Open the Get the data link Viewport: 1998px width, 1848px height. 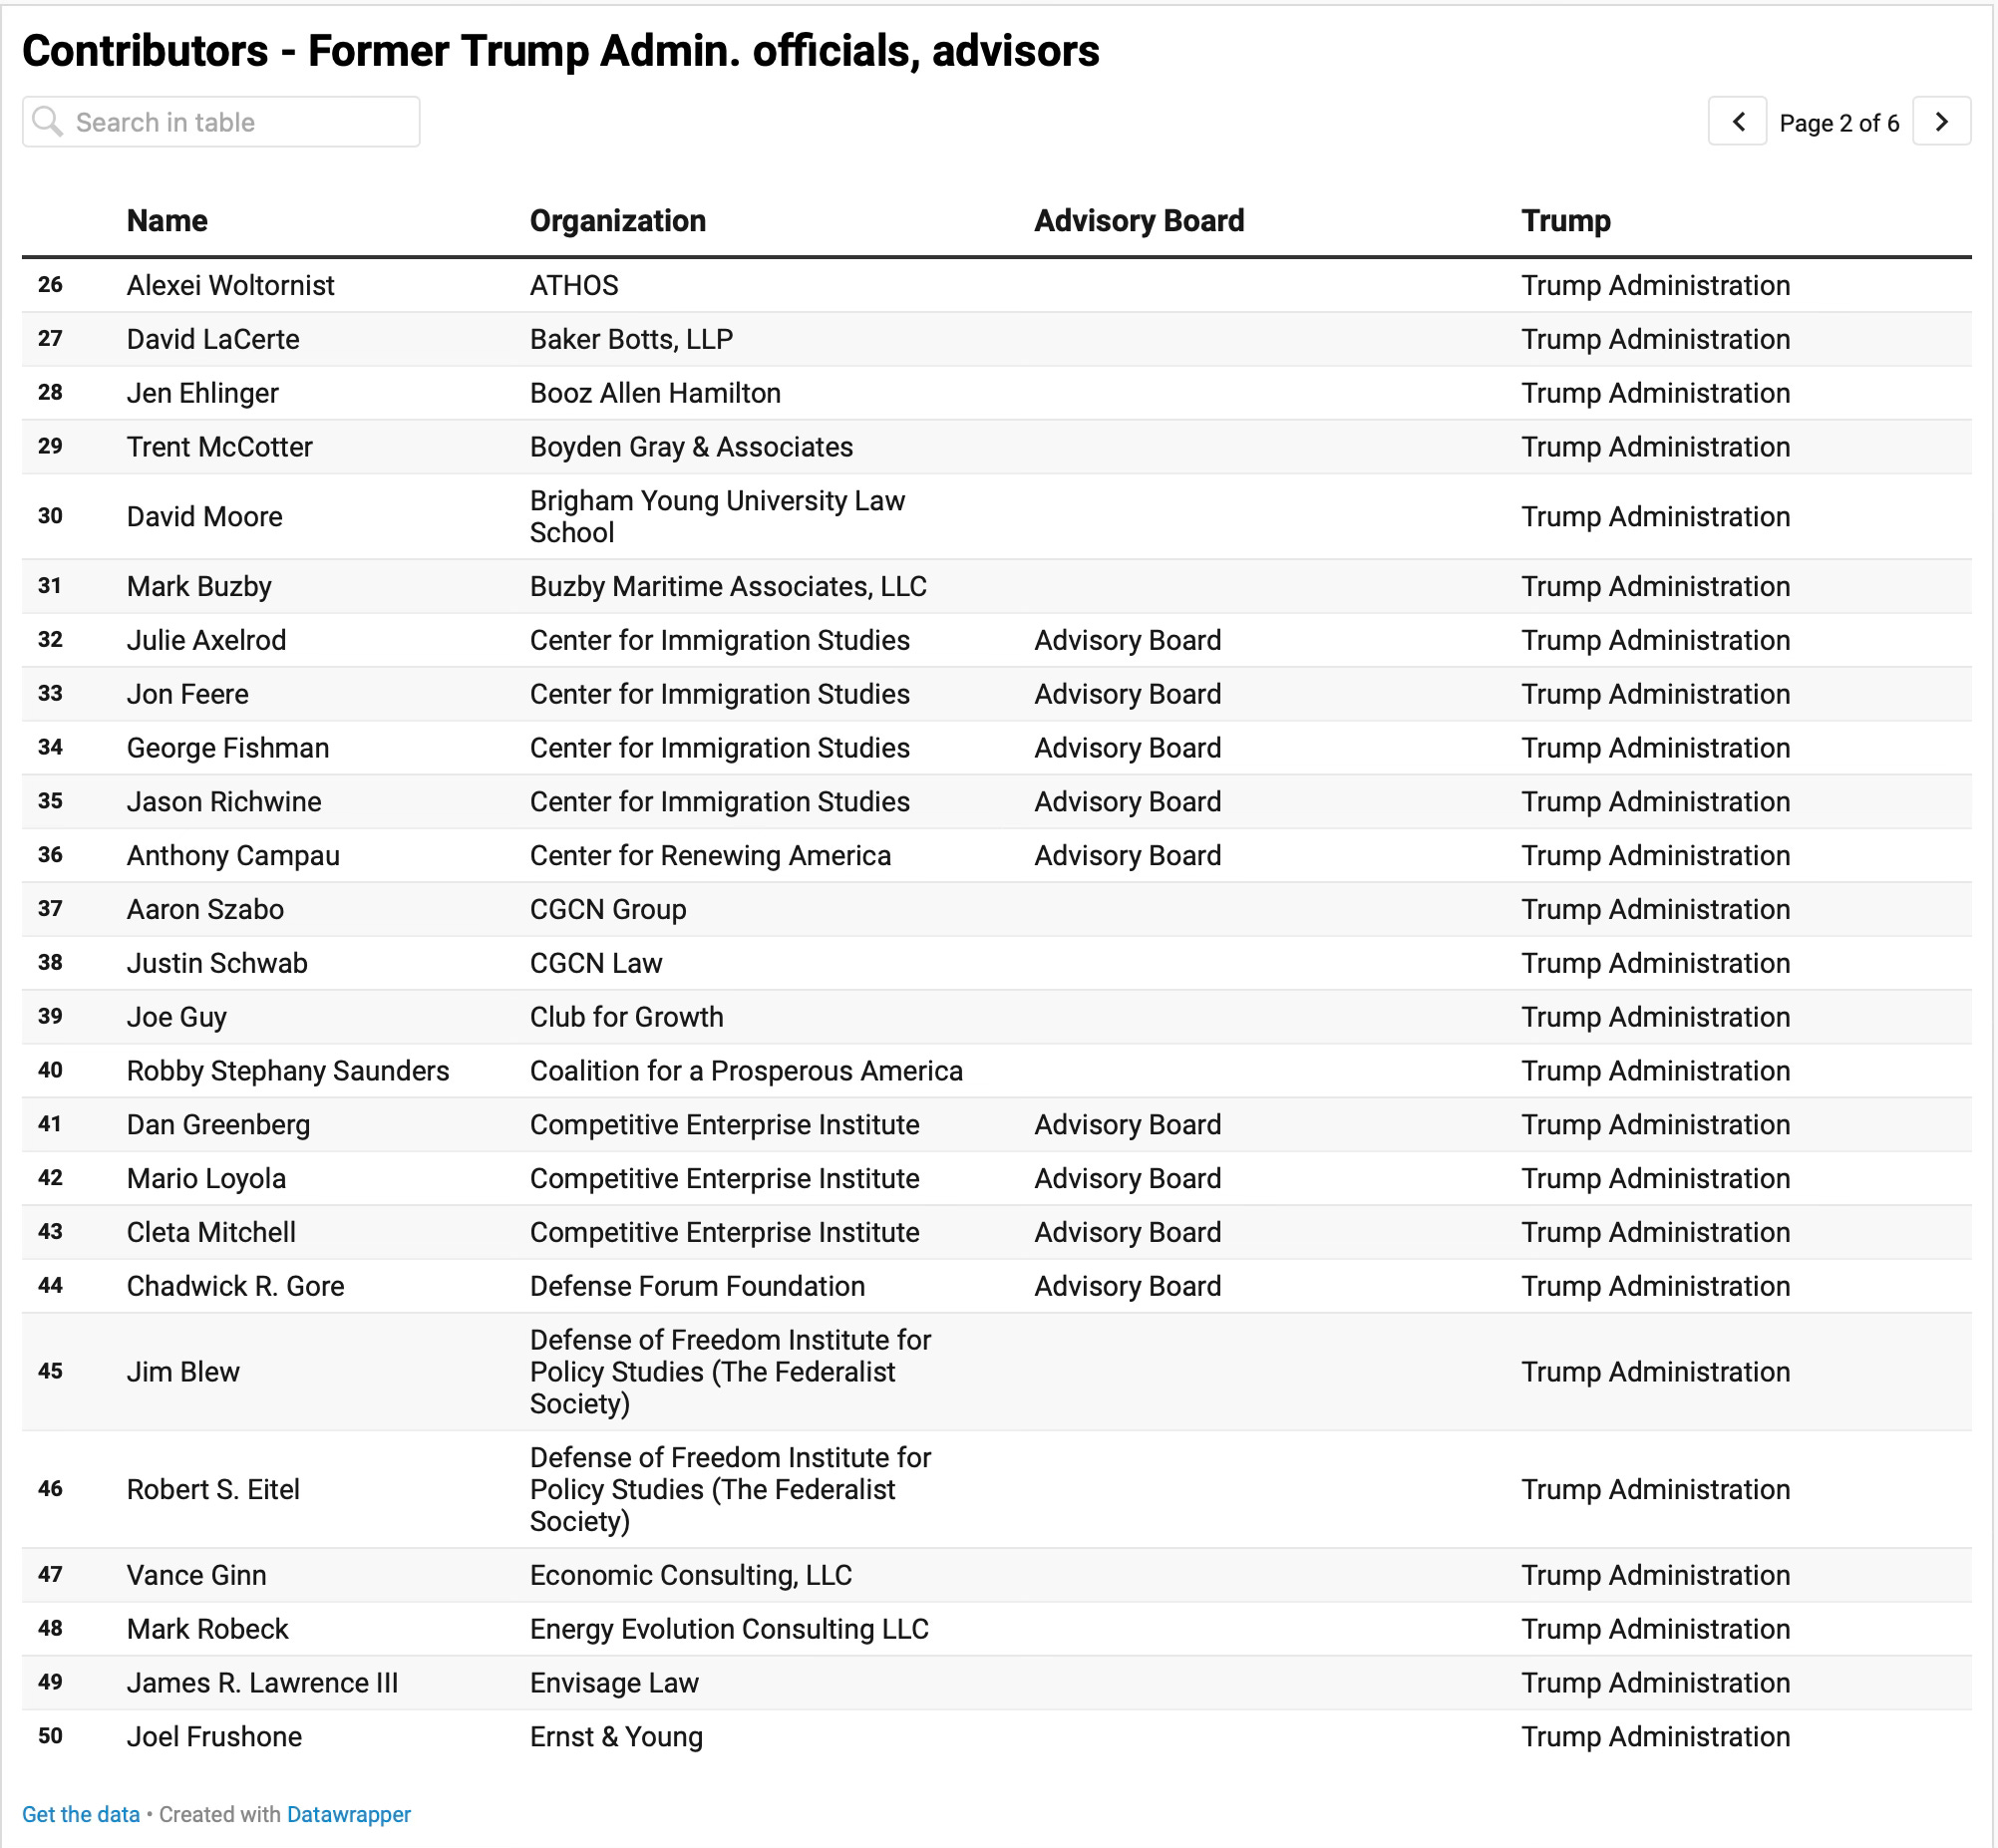click(81, 1814)
